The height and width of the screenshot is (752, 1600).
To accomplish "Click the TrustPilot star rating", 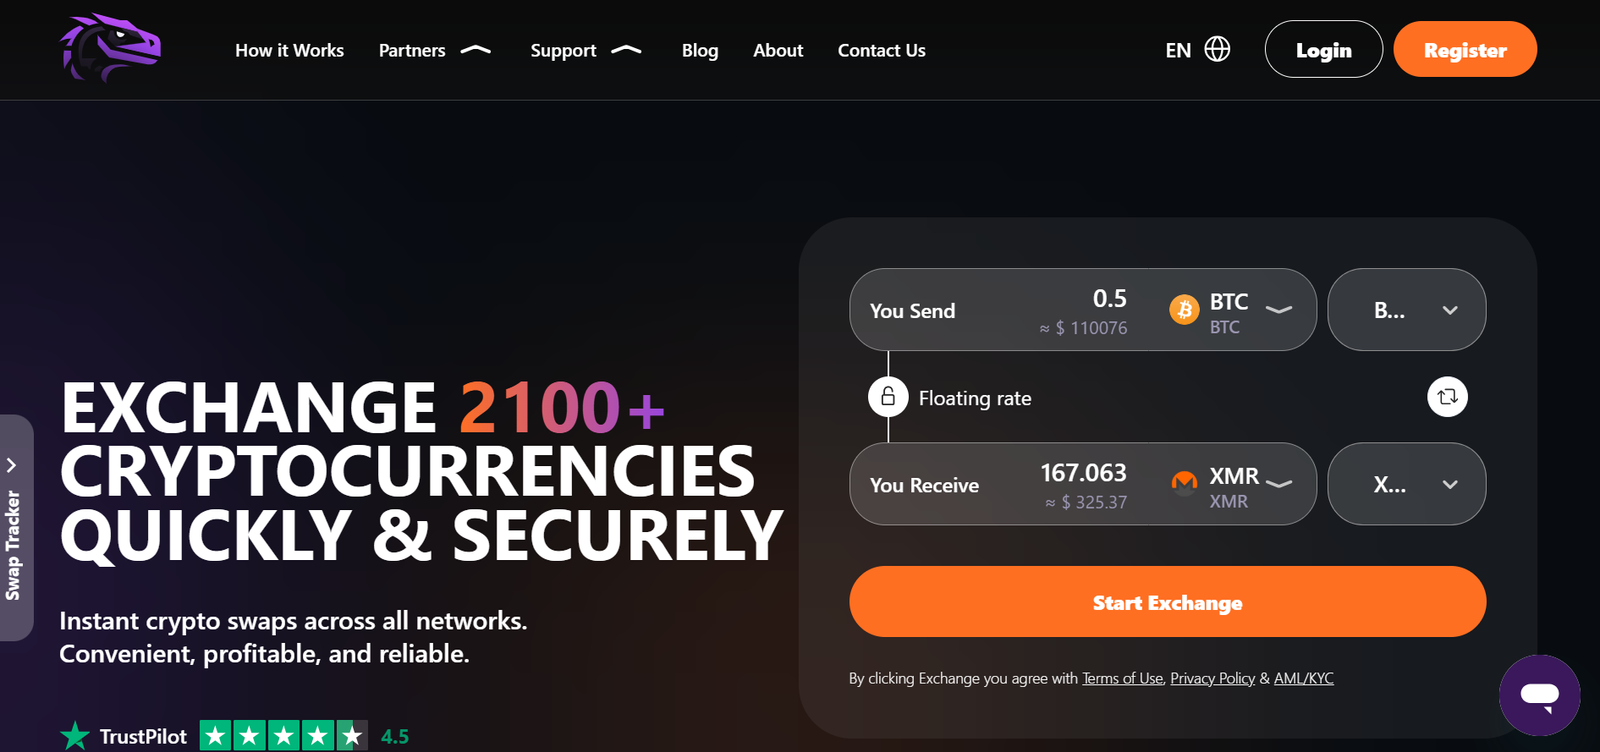I will 283,736.
